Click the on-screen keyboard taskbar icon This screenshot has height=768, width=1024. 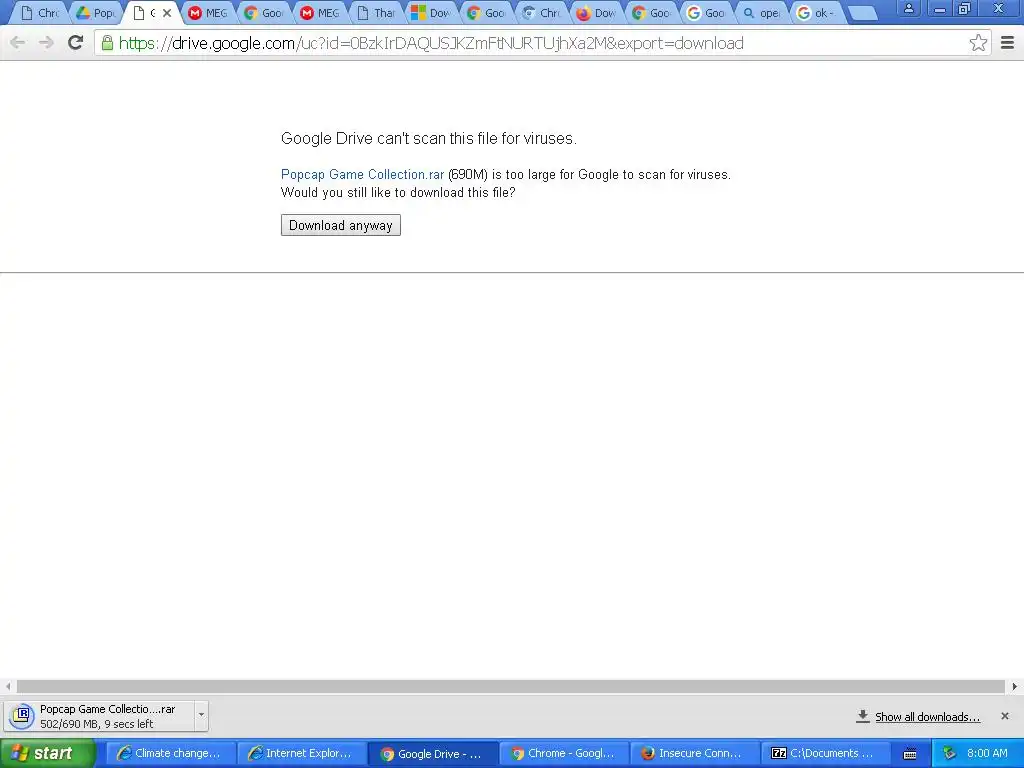(910, 754)
